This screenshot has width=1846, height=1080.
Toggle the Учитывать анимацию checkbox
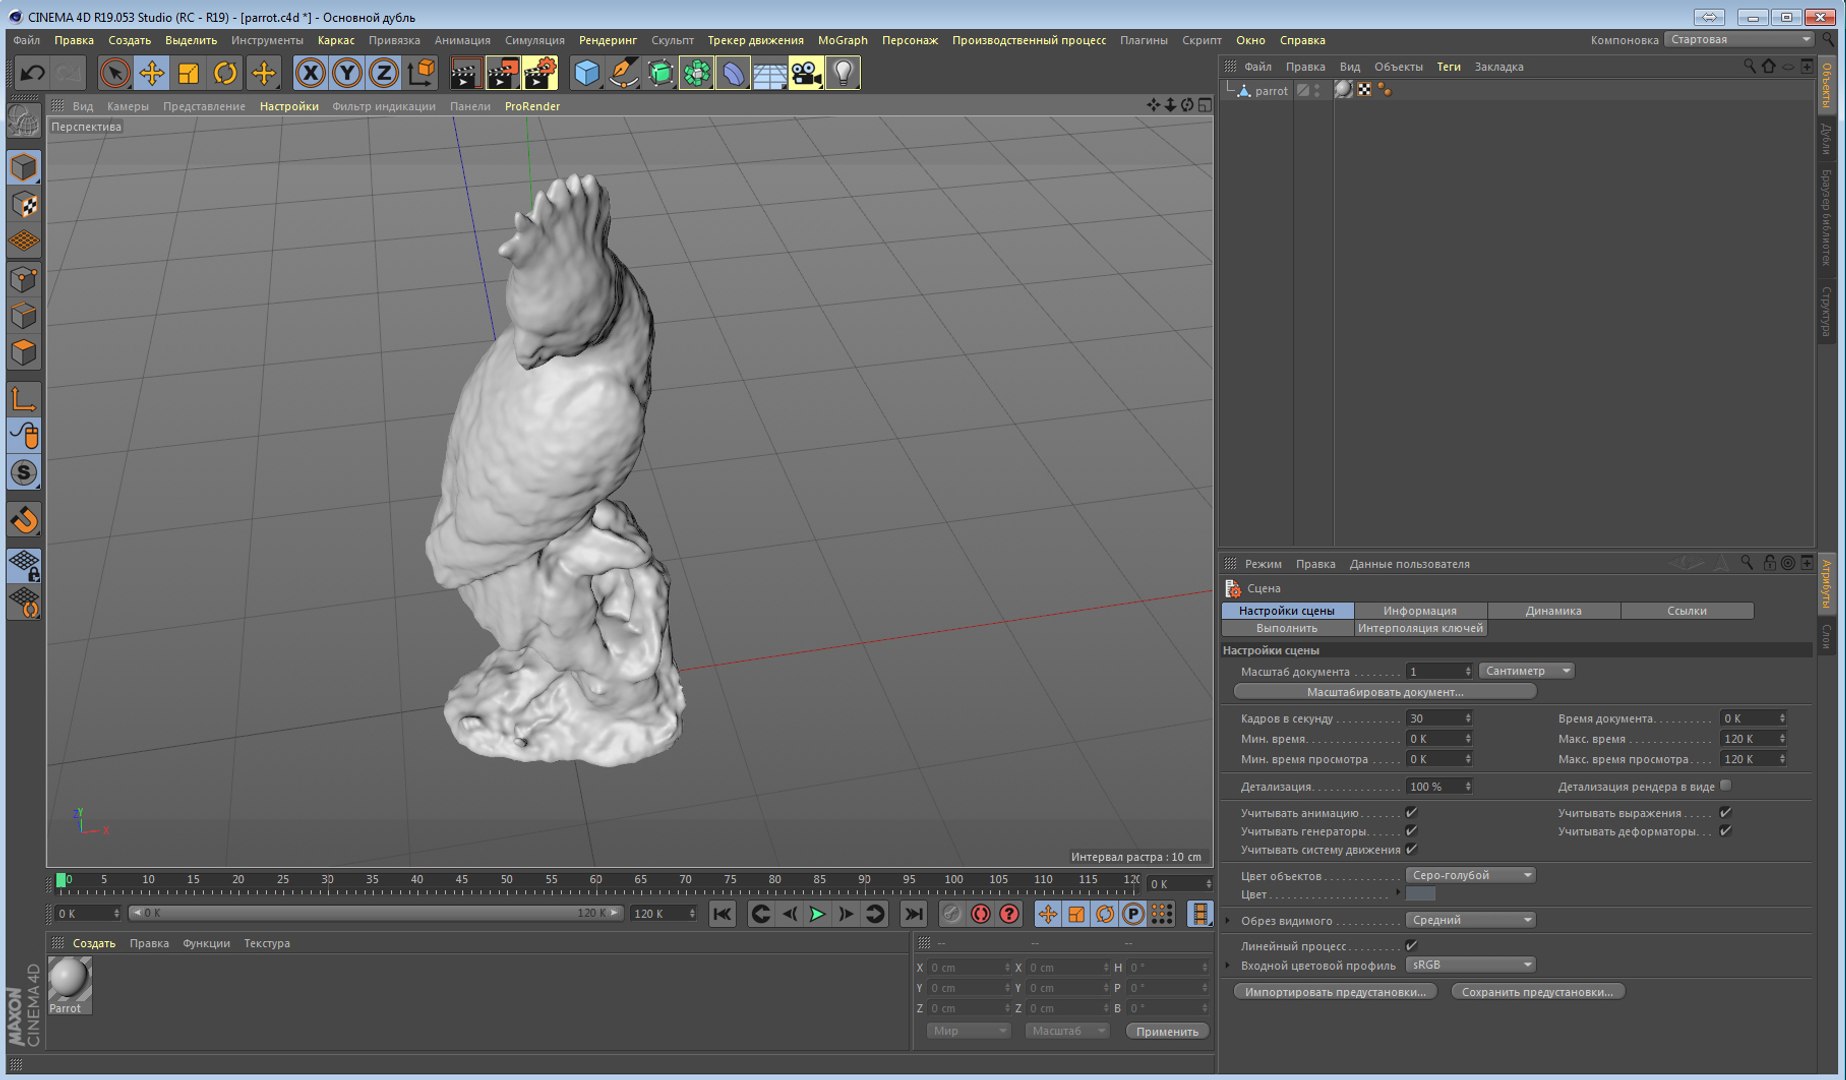point(1411,813)
